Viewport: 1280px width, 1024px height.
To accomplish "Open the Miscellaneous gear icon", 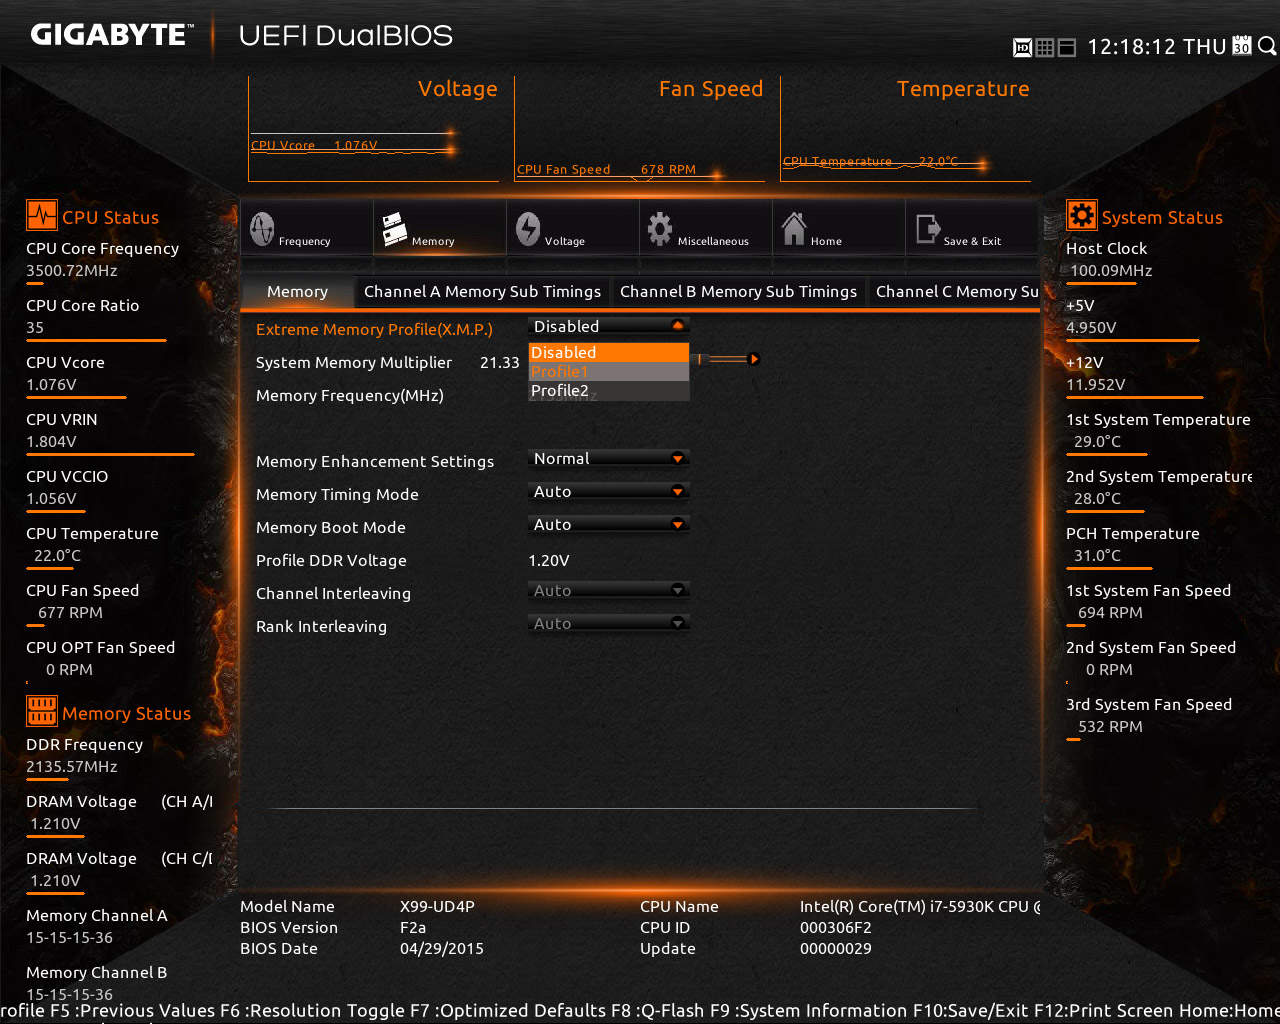I will click(x=660, y=229).
